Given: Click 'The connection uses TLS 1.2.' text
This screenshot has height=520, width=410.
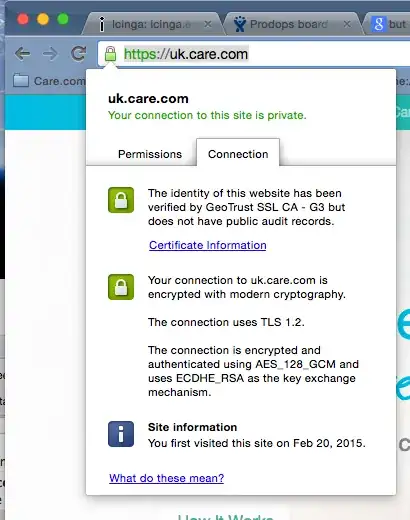Looking at the screenshot, I should 226,322.
